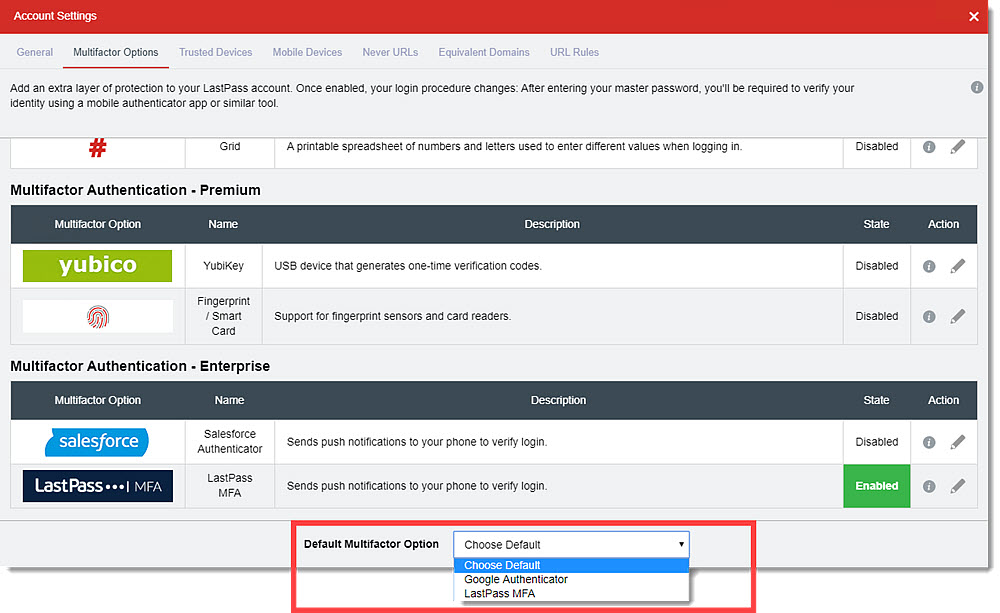Screen dimensions: 1000x613
Task: Edit the Grid multifactor option
Action: point(957,147)
